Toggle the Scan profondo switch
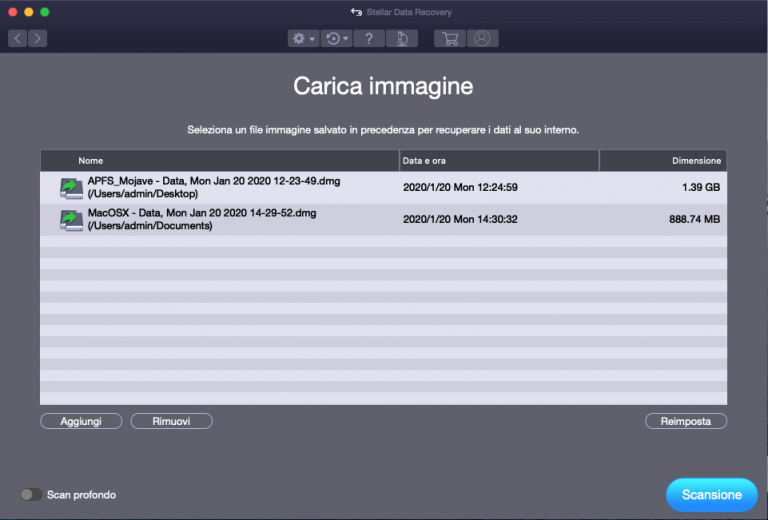Screen dimensions: 768x520 point(31,495)
